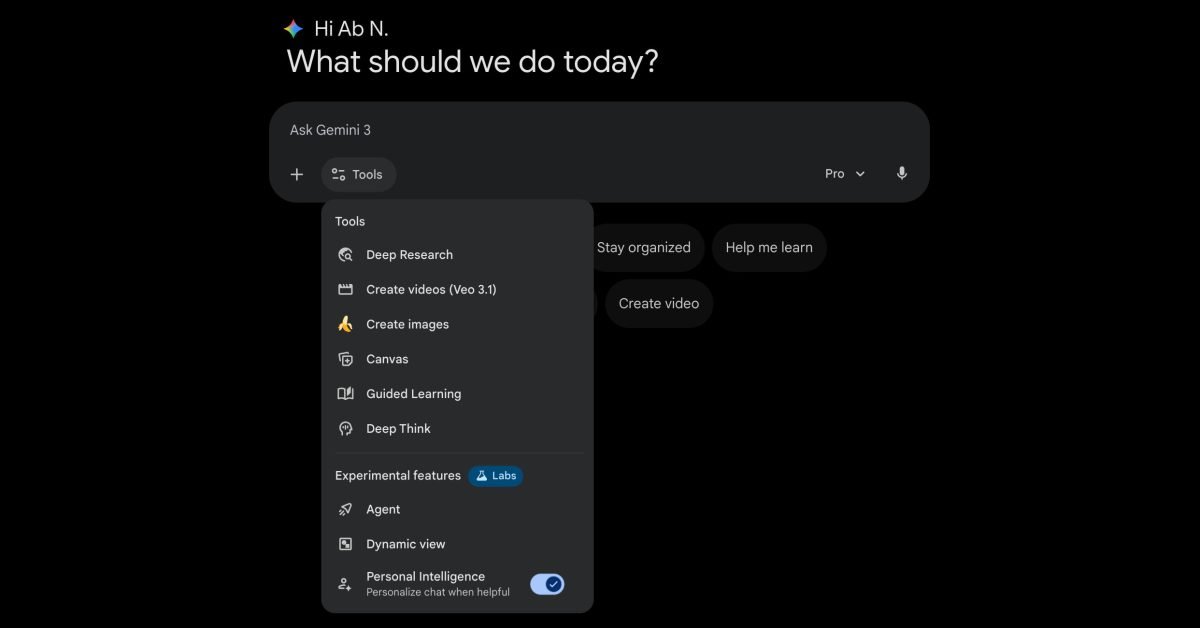Select the banana Create images icon
The image size is (1200, 628).
pyautogui.click(x=346, y=324)
